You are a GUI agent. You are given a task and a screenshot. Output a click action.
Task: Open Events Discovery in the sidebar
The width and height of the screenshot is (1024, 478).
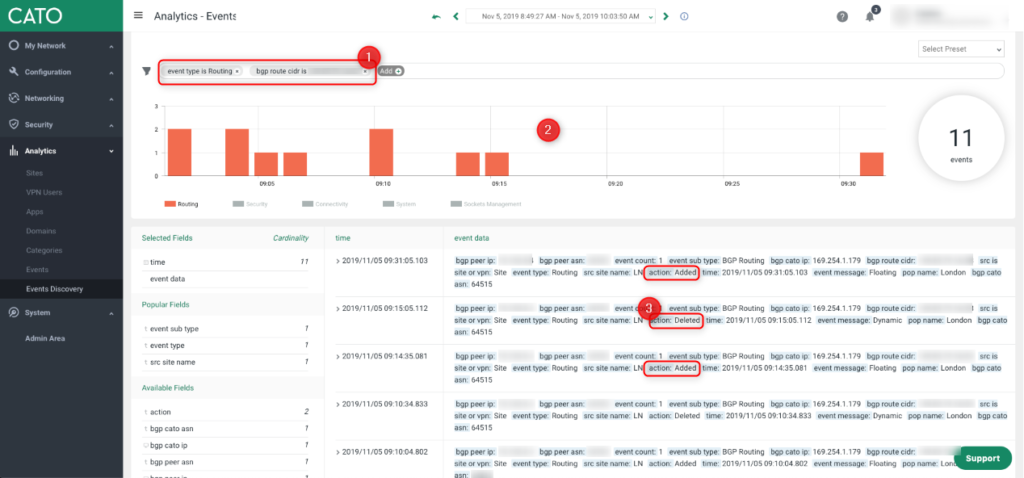(x=55, y=289)
